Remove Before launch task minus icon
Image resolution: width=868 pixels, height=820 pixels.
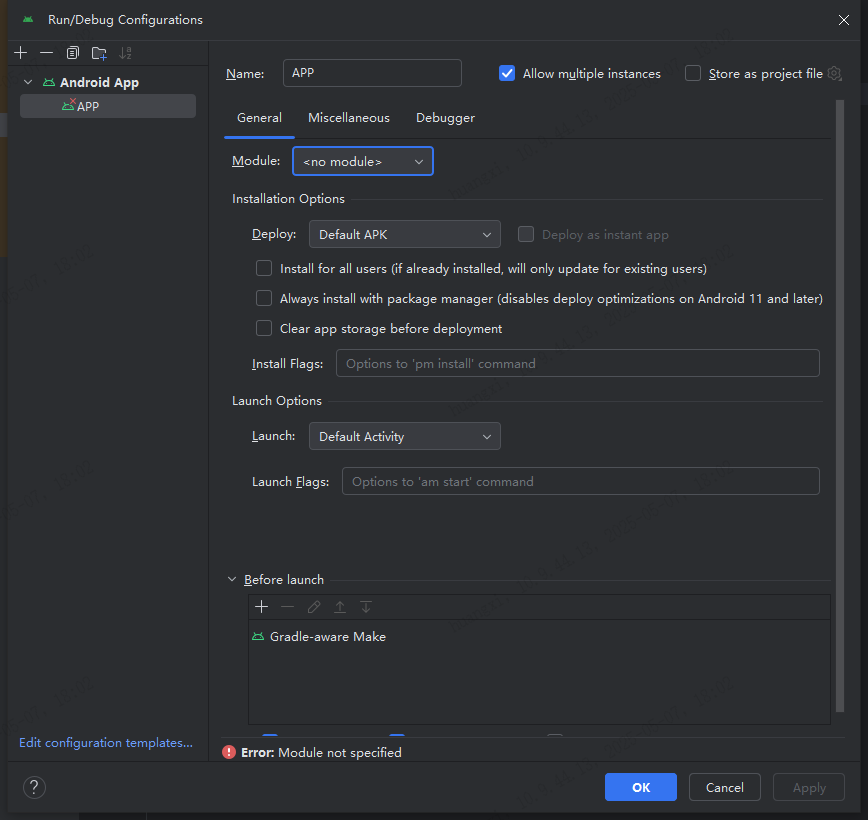(x=287, y=607)
